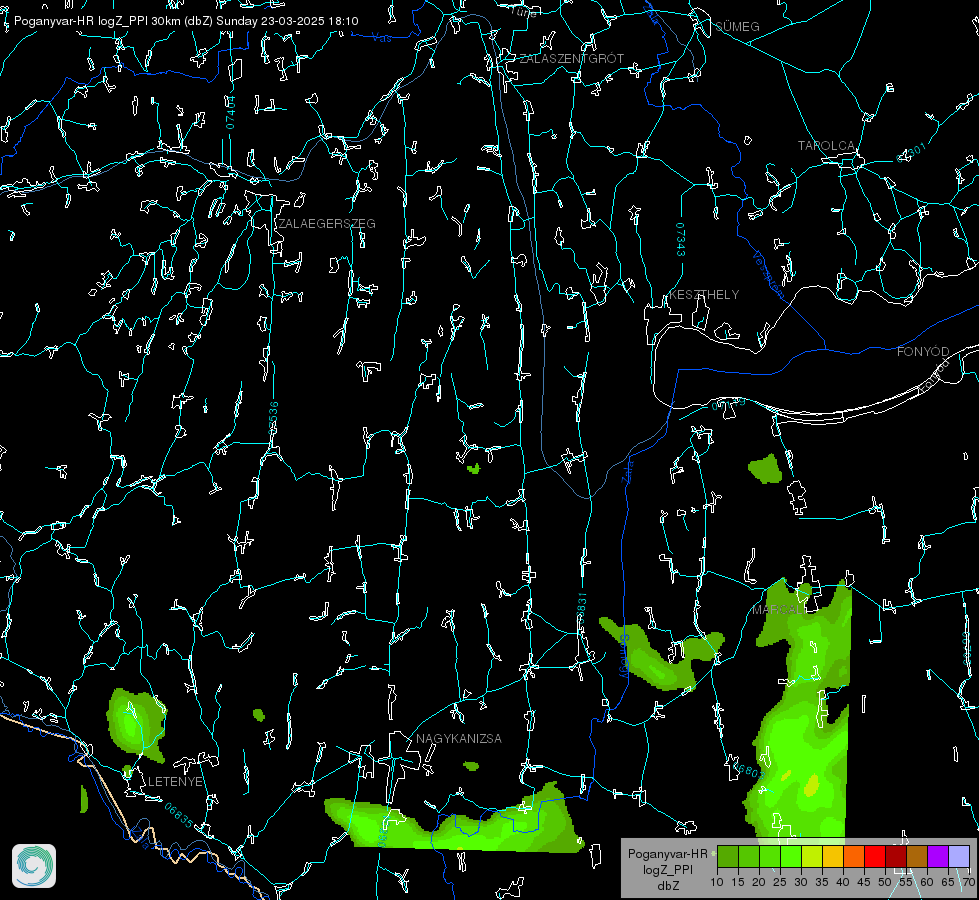Click the legend tick label 25
Viewport: 979px width, 900px height.
pyautogui.click(x=780, y=882)
